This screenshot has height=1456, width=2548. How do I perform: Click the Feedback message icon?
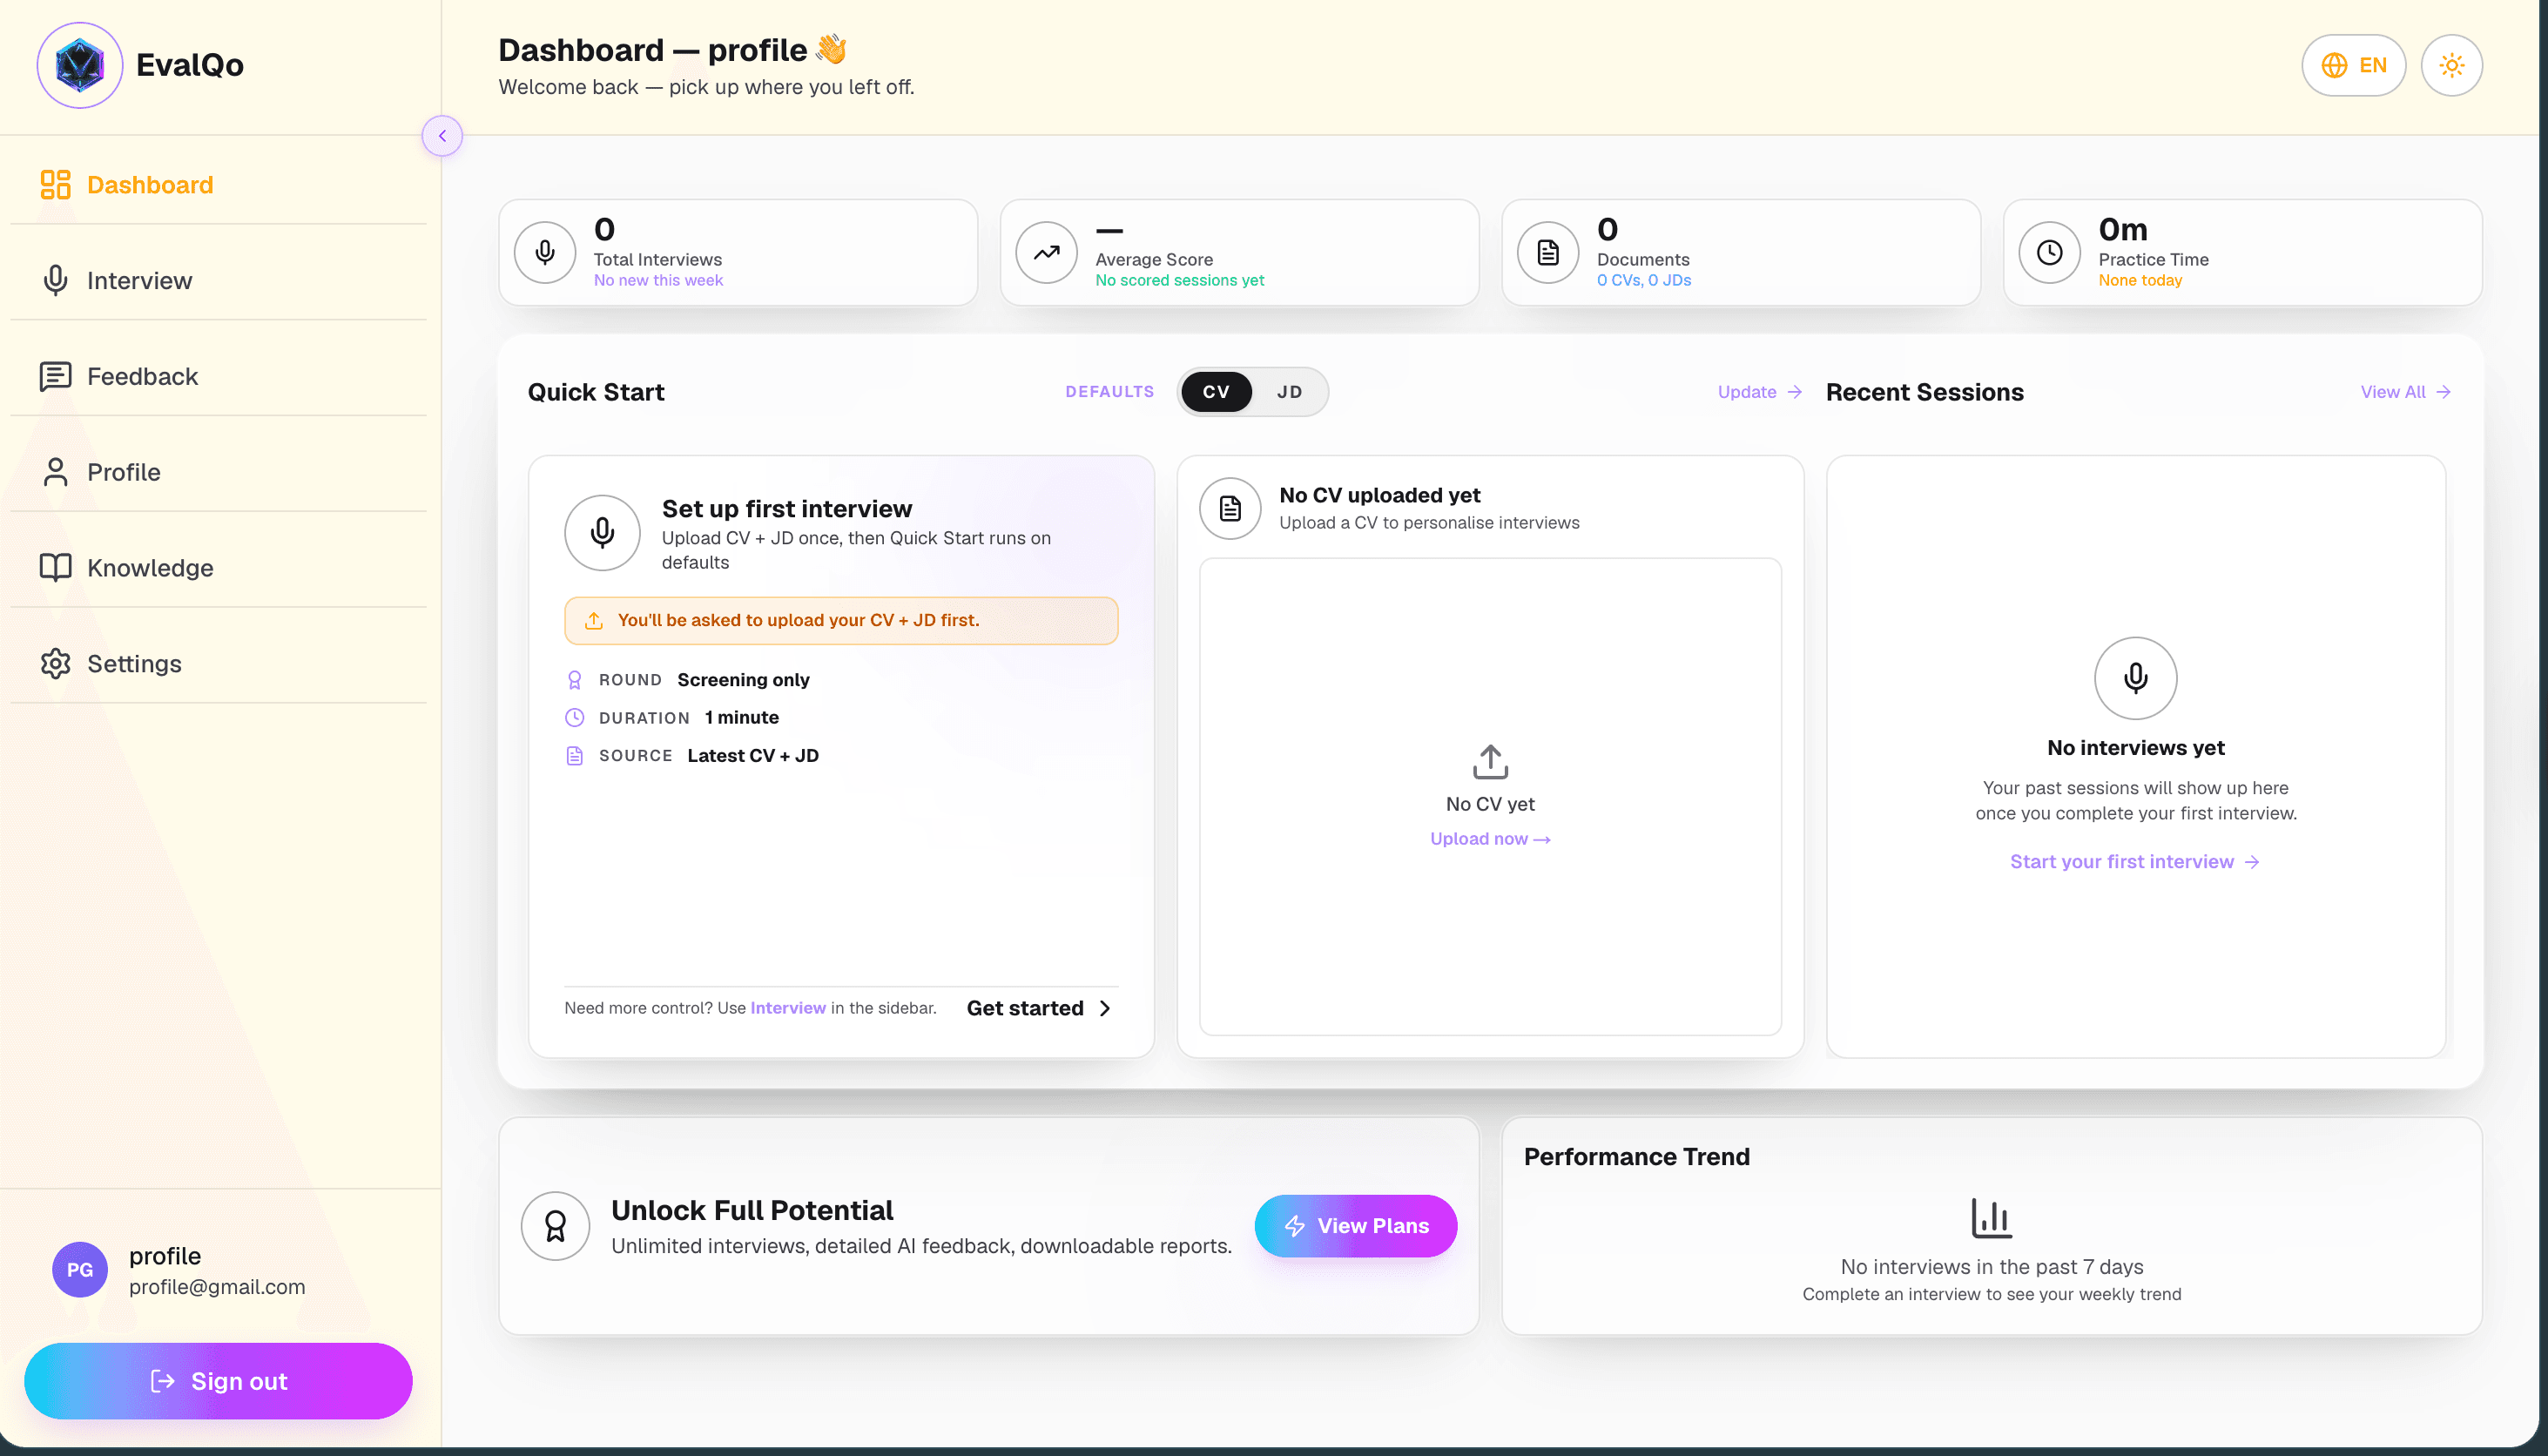point(56,377)
